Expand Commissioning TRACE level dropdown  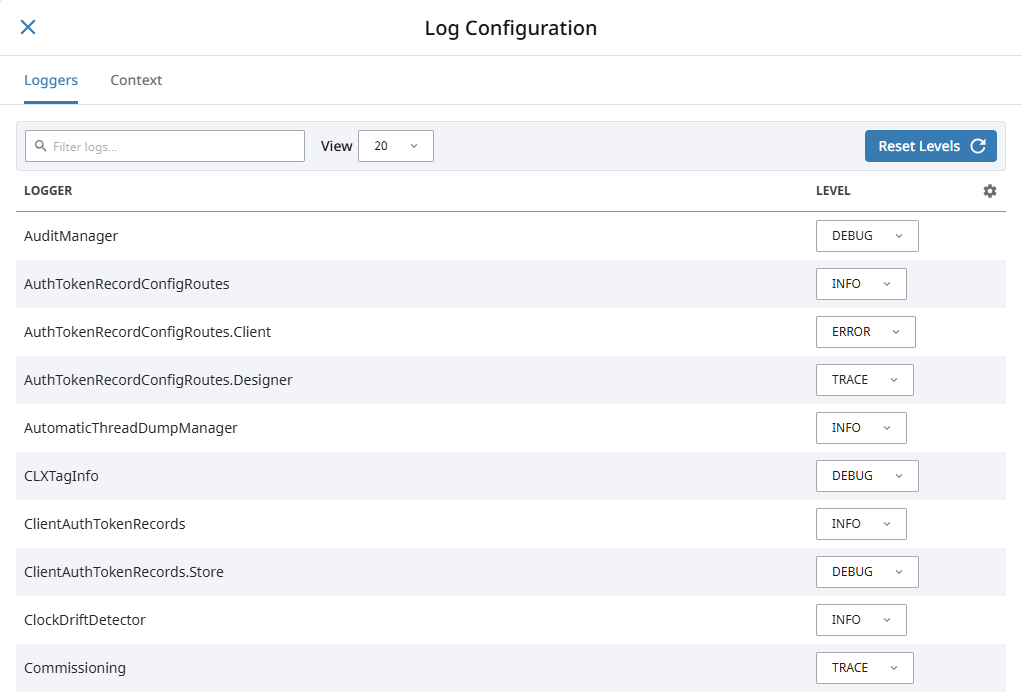pyautogui.click(x=864, y=668)
